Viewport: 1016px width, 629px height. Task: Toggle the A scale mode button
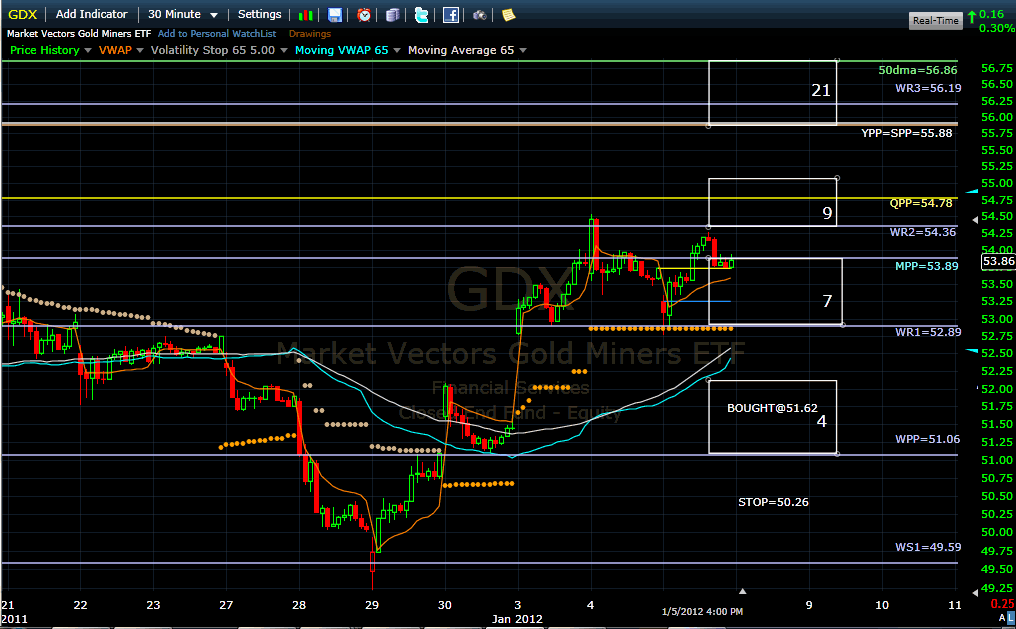[x=1002, y=618]
